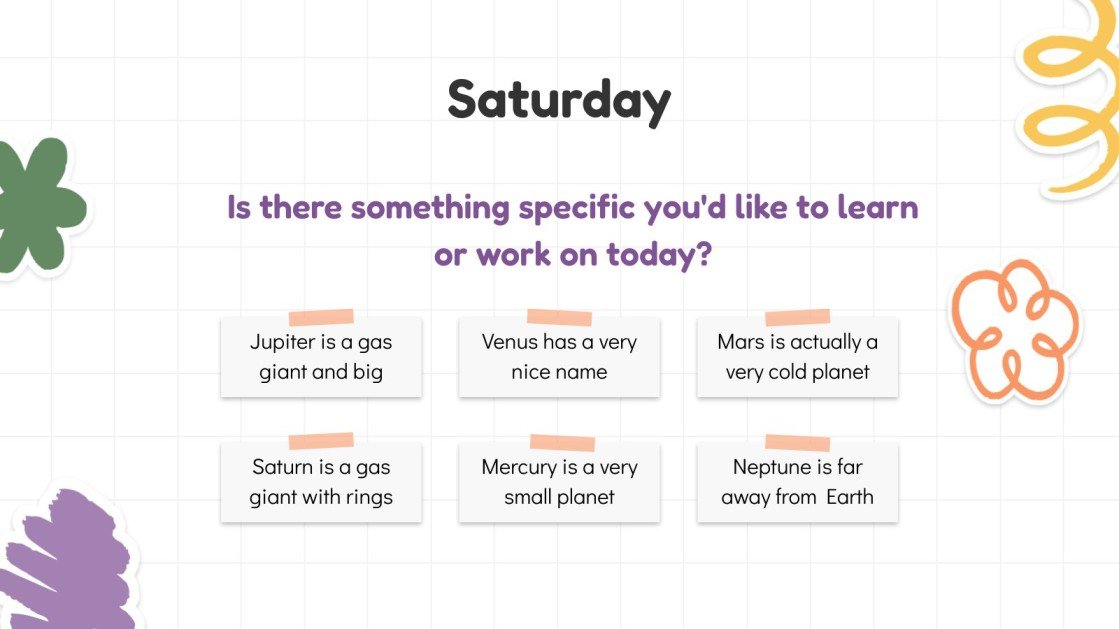This screenshot has width=1119, height=629.
Task: Click the 'Saturn is a gas giant' note
Action: (x=321, y=482)
